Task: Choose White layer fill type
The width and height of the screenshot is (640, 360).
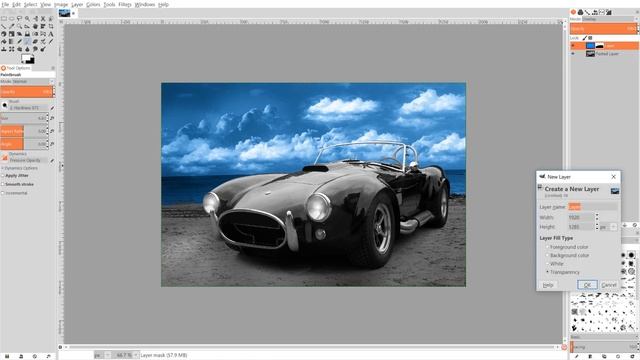Action: click(x=547, y=264)
